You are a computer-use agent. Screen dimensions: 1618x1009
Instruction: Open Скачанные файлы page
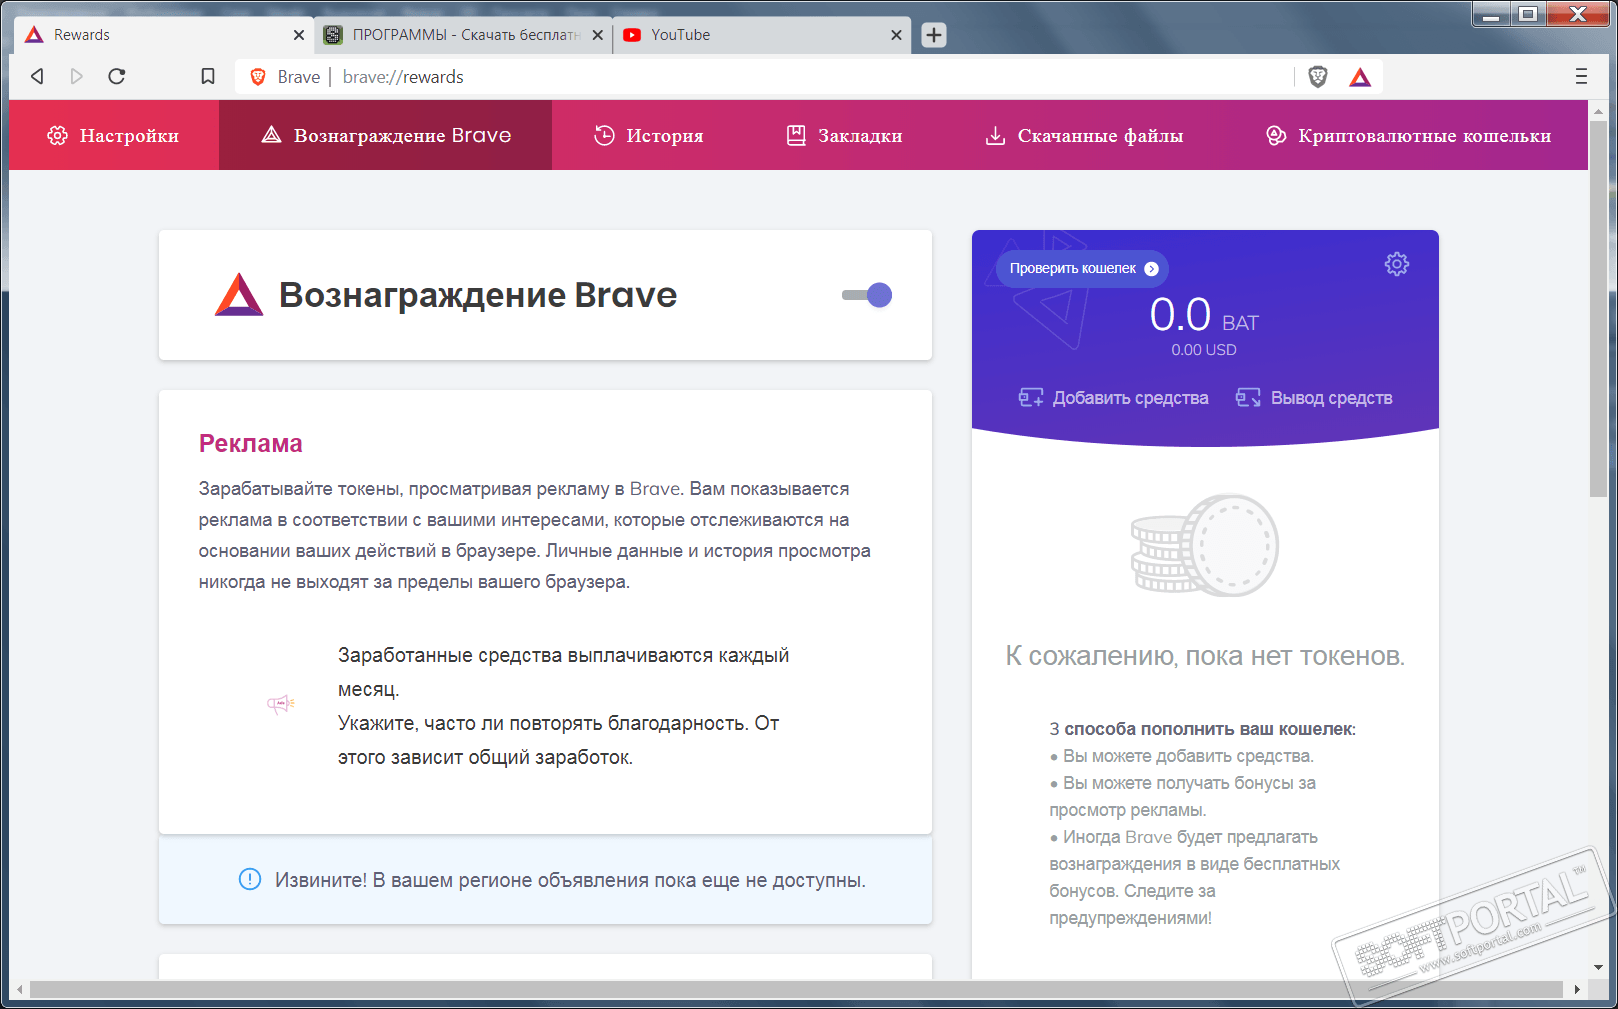click(1085, 135)
